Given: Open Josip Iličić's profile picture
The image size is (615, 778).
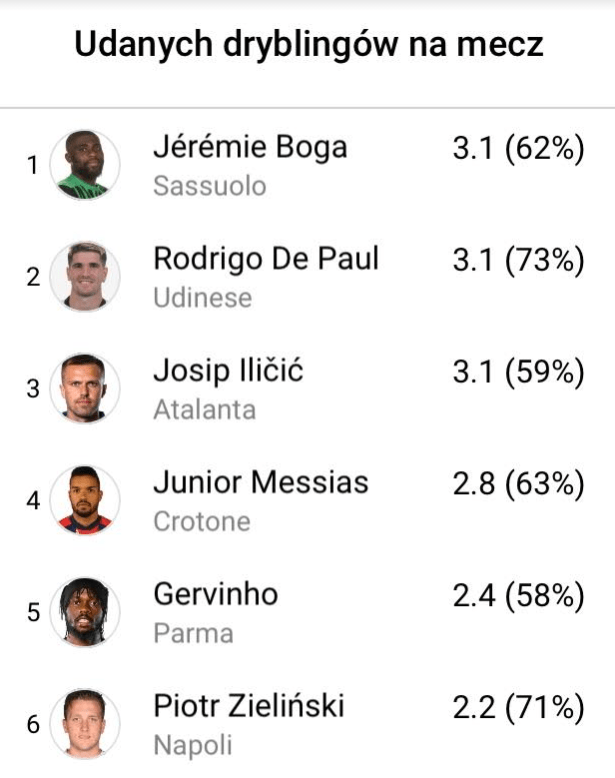Looking at the screenshot, I should point(84,388).
